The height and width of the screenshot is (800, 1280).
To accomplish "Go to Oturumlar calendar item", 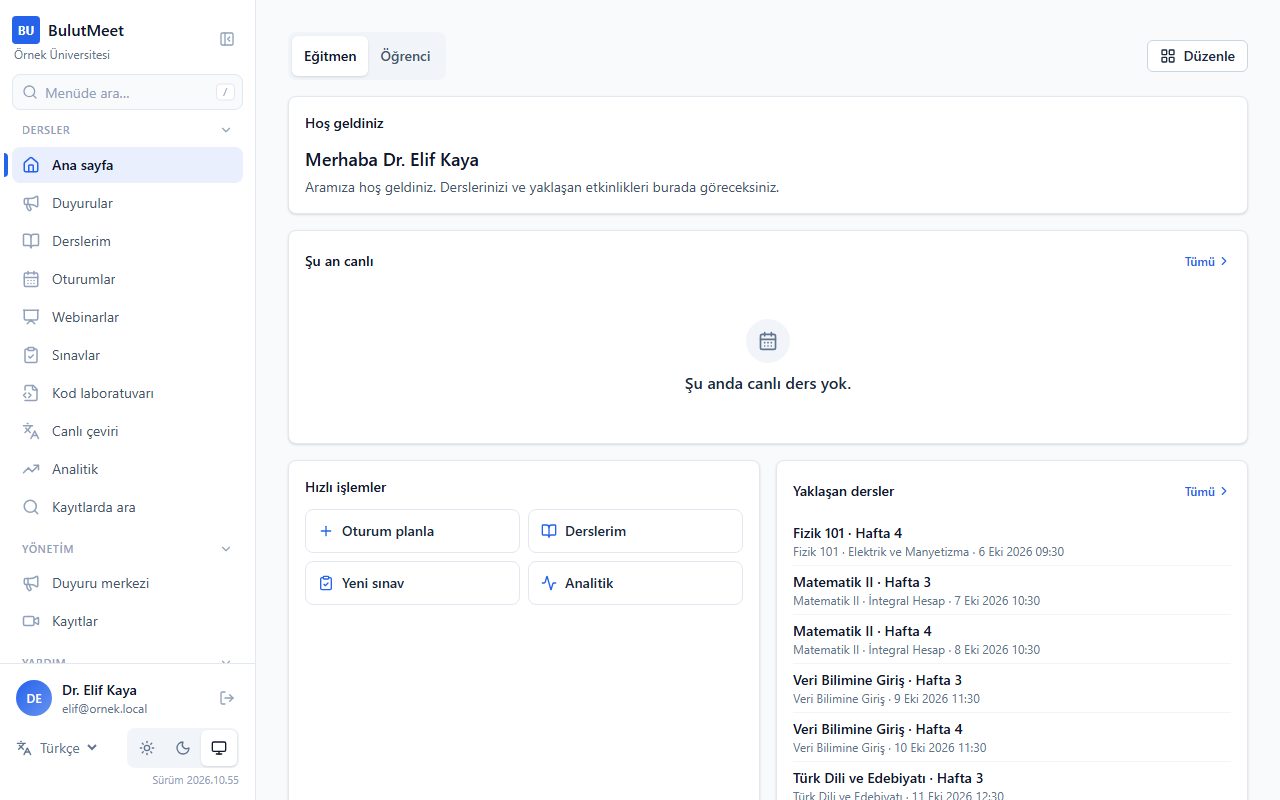I will (127, 279).
